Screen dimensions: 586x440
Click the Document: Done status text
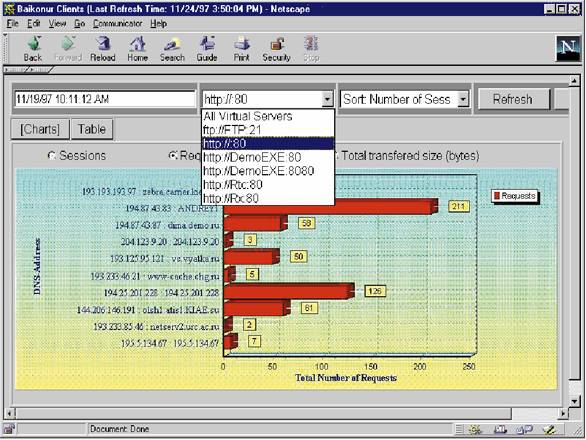tap(119, 429)
